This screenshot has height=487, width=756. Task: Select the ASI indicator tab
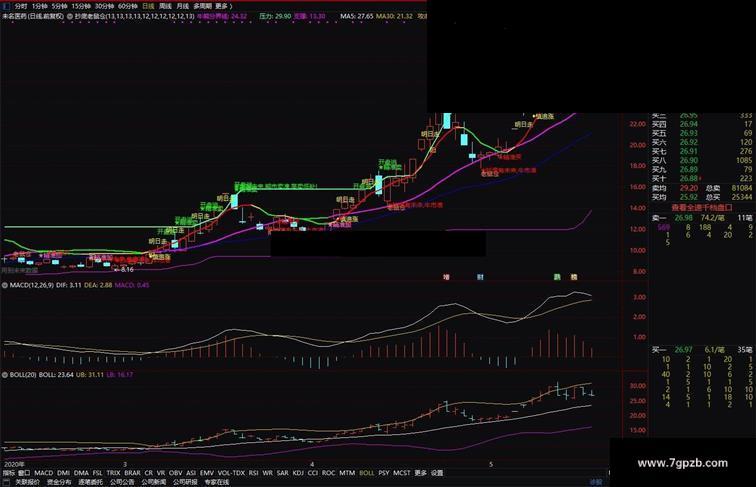coord(191,473)
